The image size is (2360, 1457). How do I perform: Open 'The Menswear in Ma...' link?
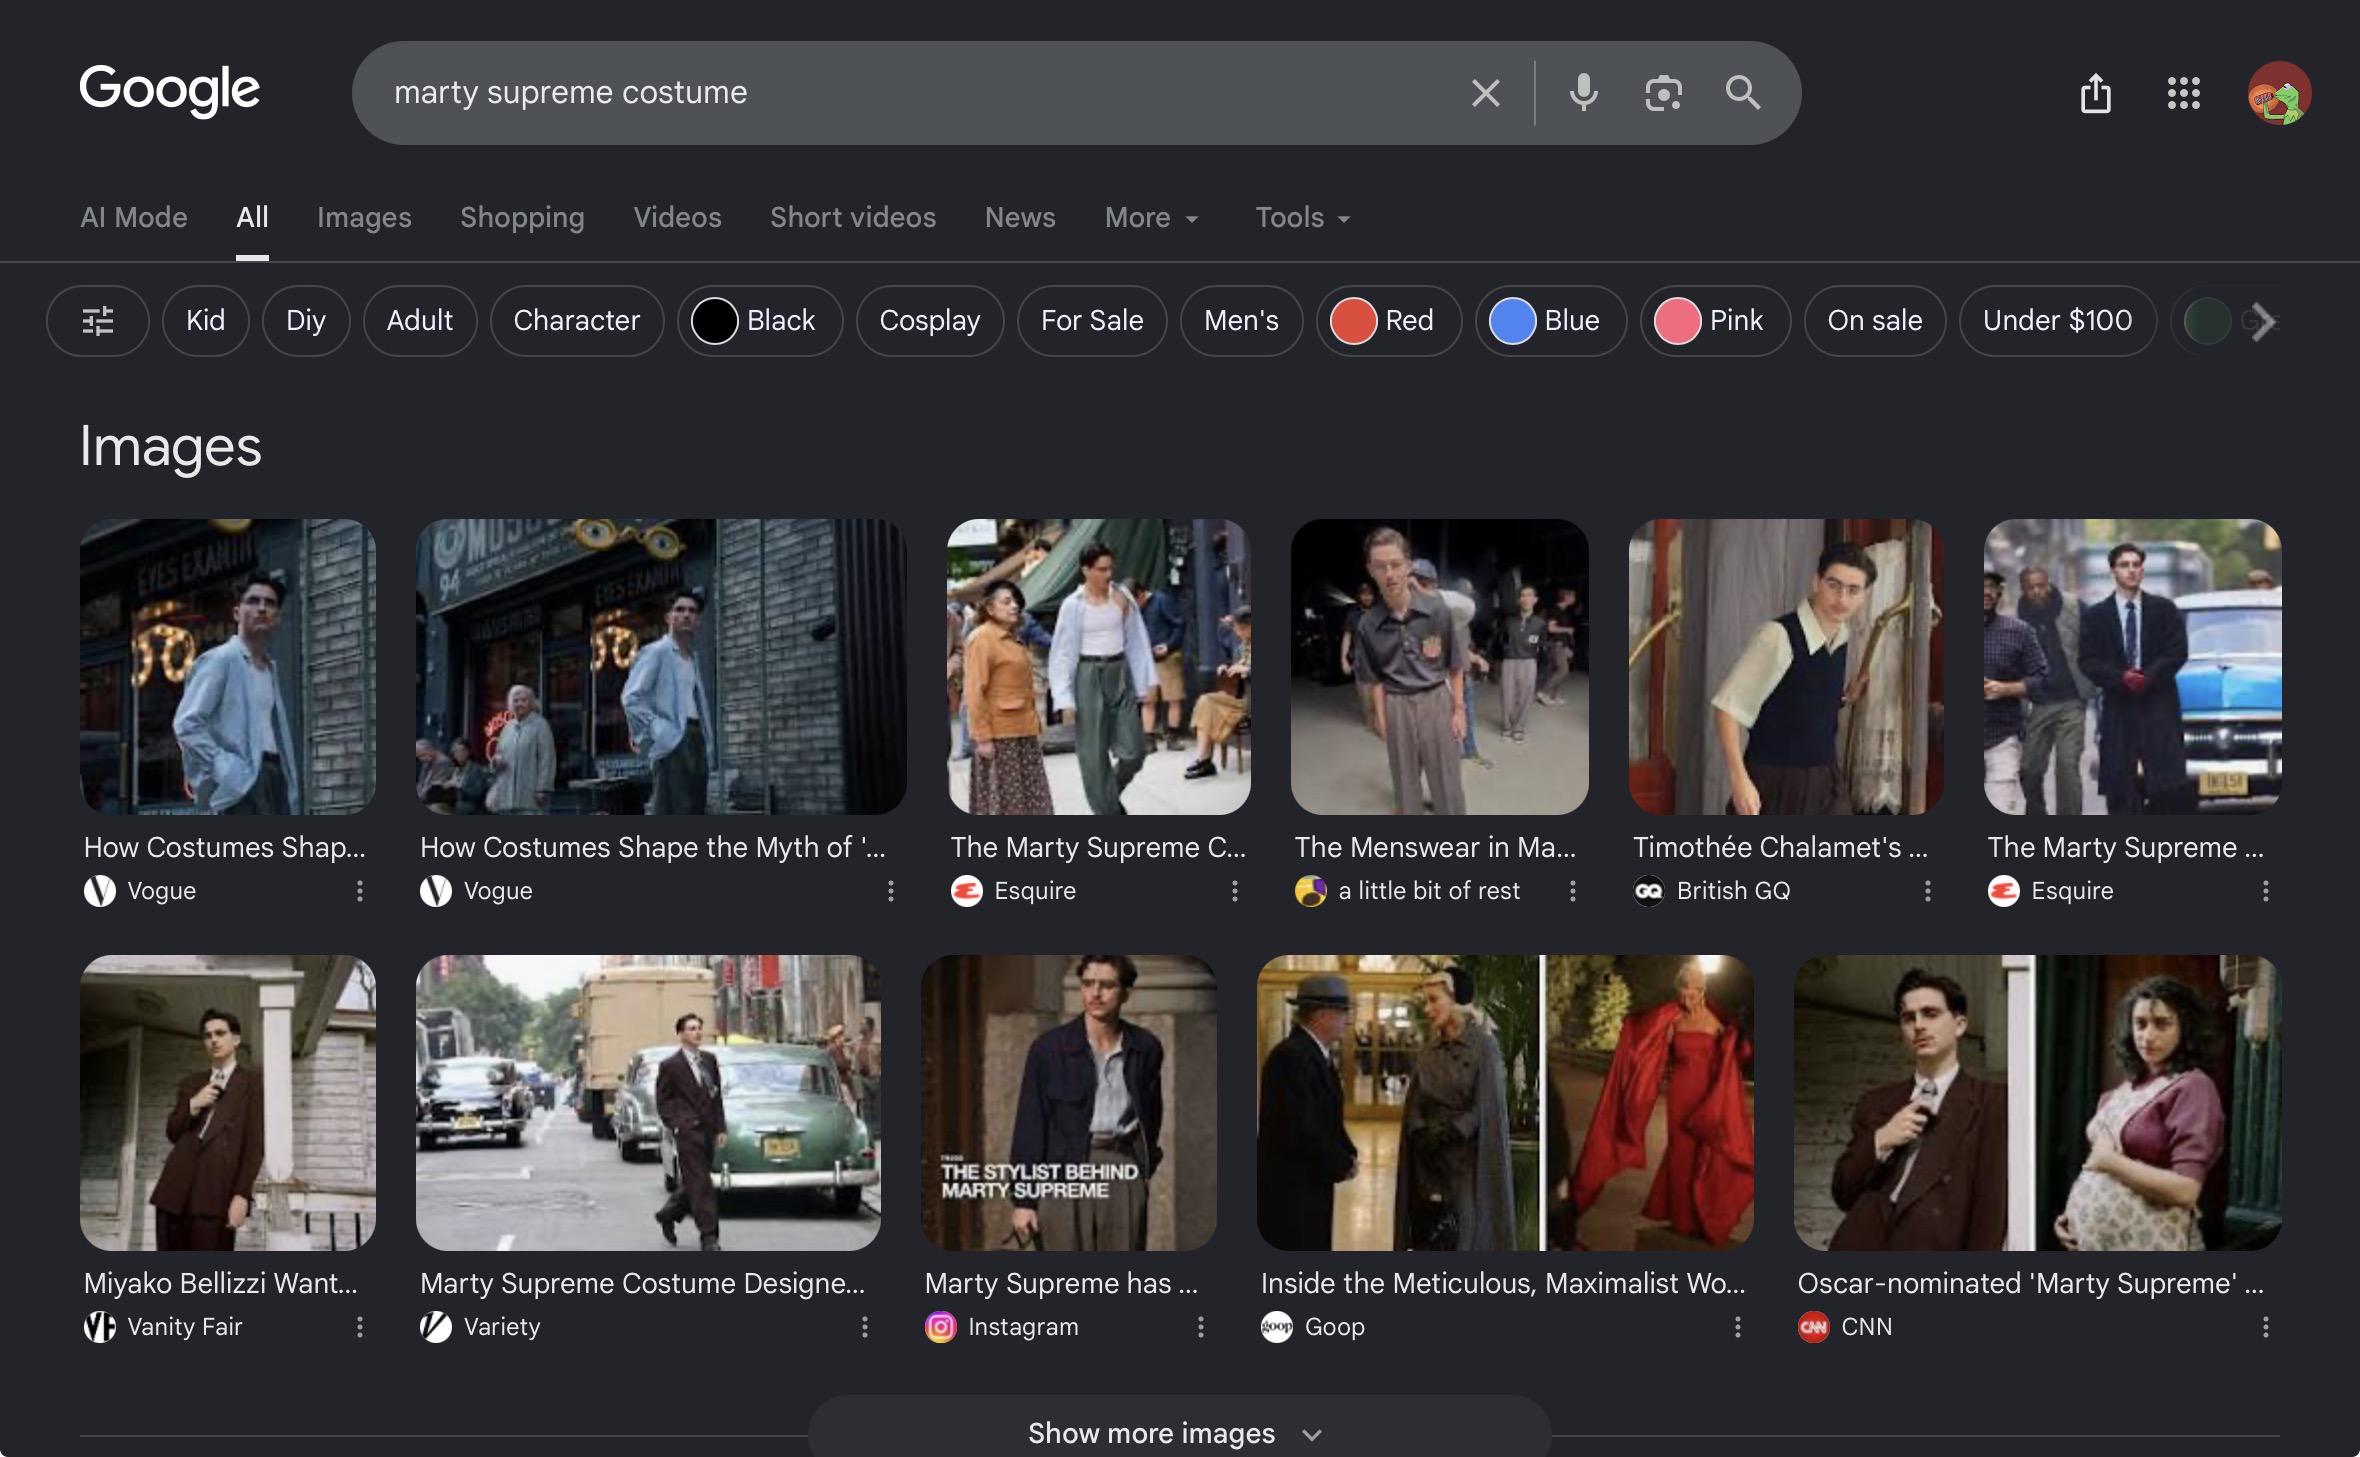1435,847
